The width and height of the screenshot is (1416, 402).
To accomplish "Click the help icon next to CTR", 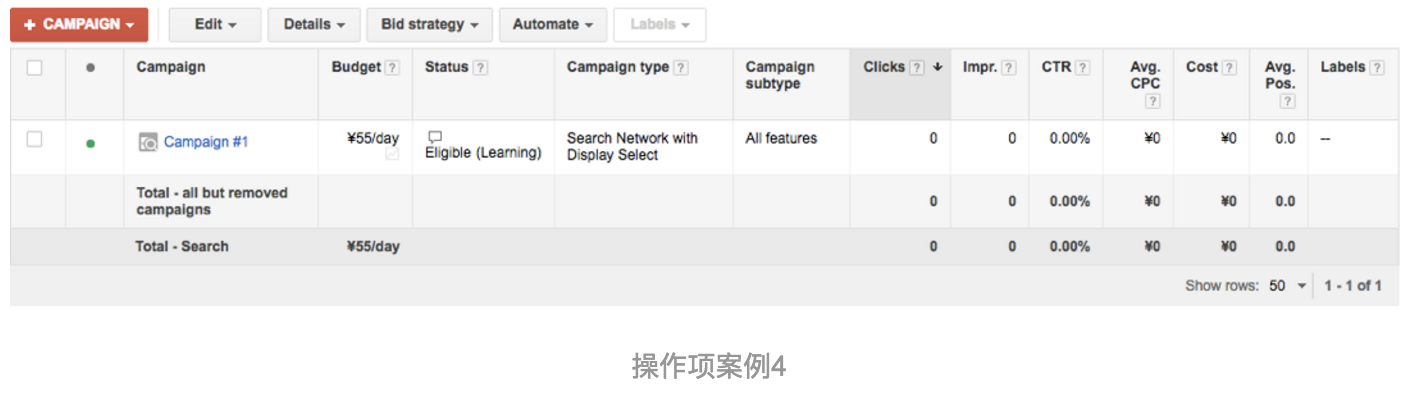I will (x=1082, y=68).
